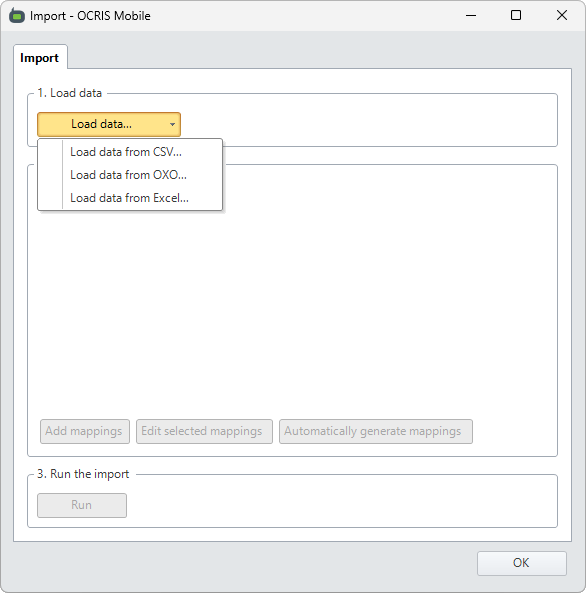This screenshot has width=586, height=593.
Task: Click the 'Import - OCRIS Mobile' window title
Action: (90, 16)
